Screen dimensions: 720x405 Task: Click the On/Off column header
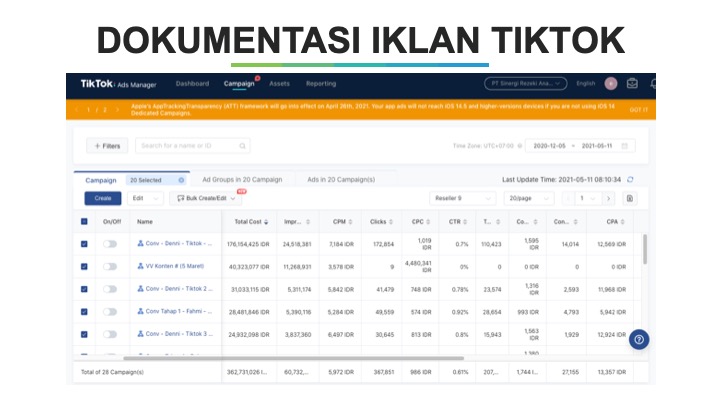tap(112, 222)
